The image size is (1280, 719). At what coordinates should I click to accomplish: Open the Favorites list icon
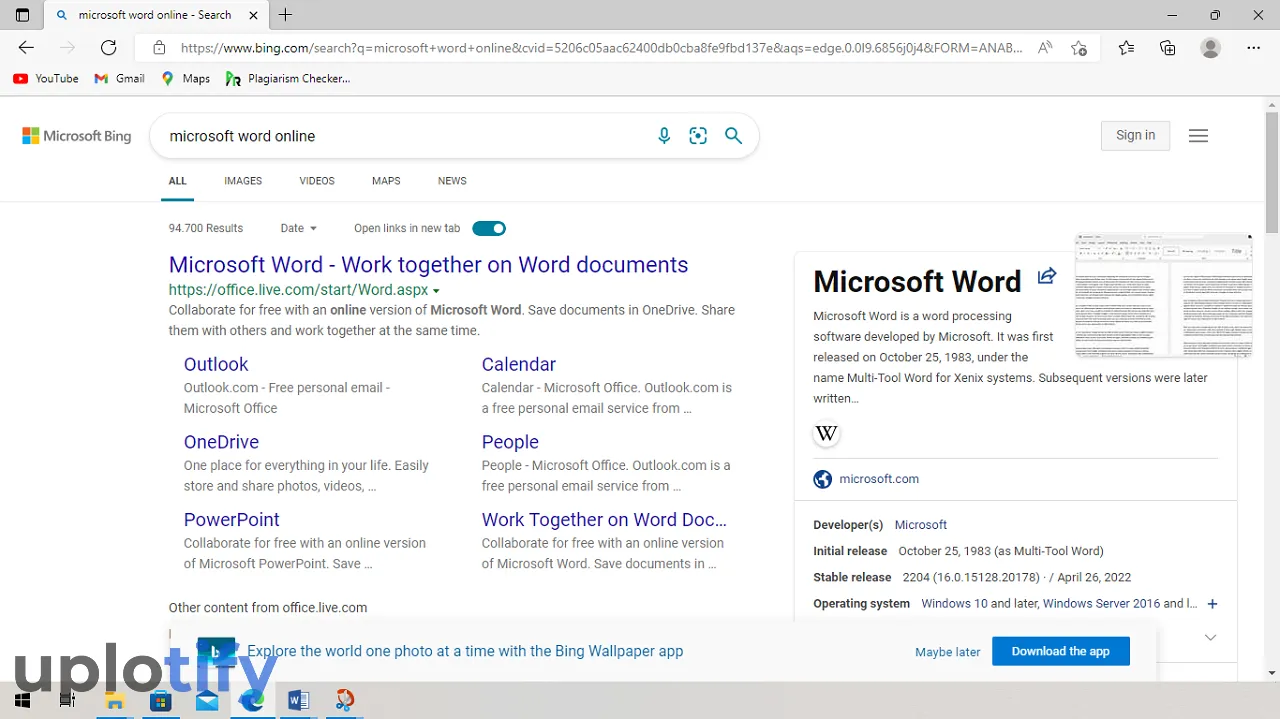click(x=1126, y=48)
